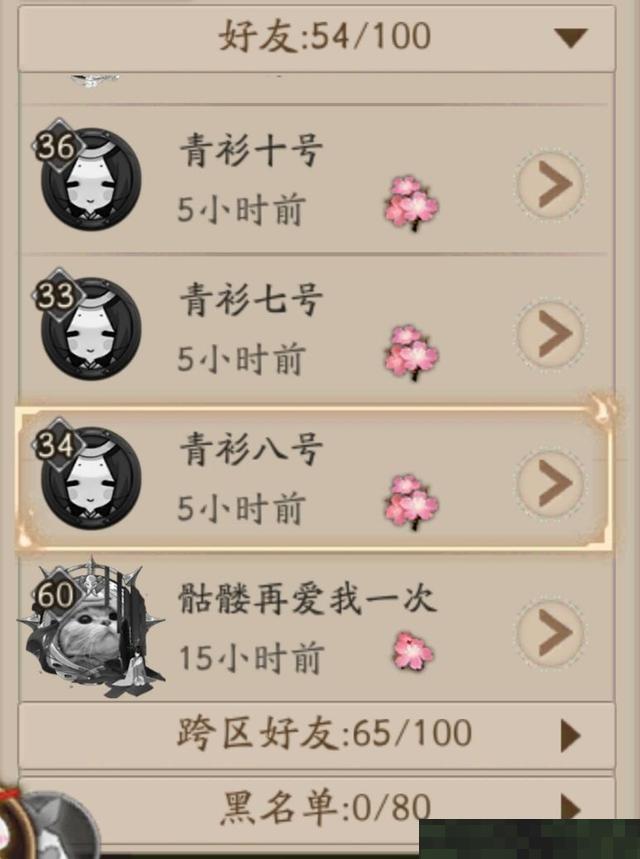Expand the 跨区好友:65/100 section arrow

[570, 735]
